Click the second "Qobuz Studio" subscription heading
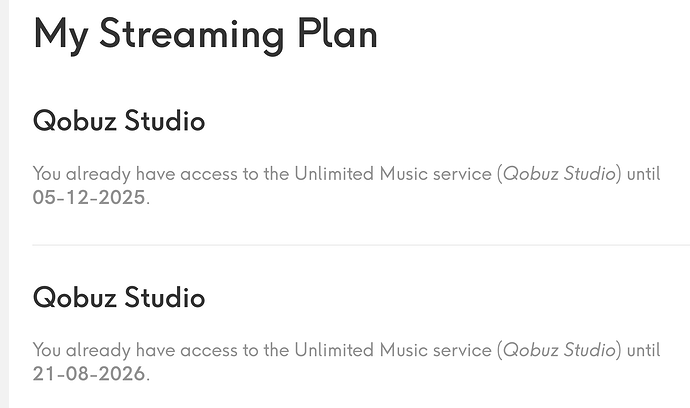Image resolution: width=690 pixels, height=408 pixels. pos(119,297)
